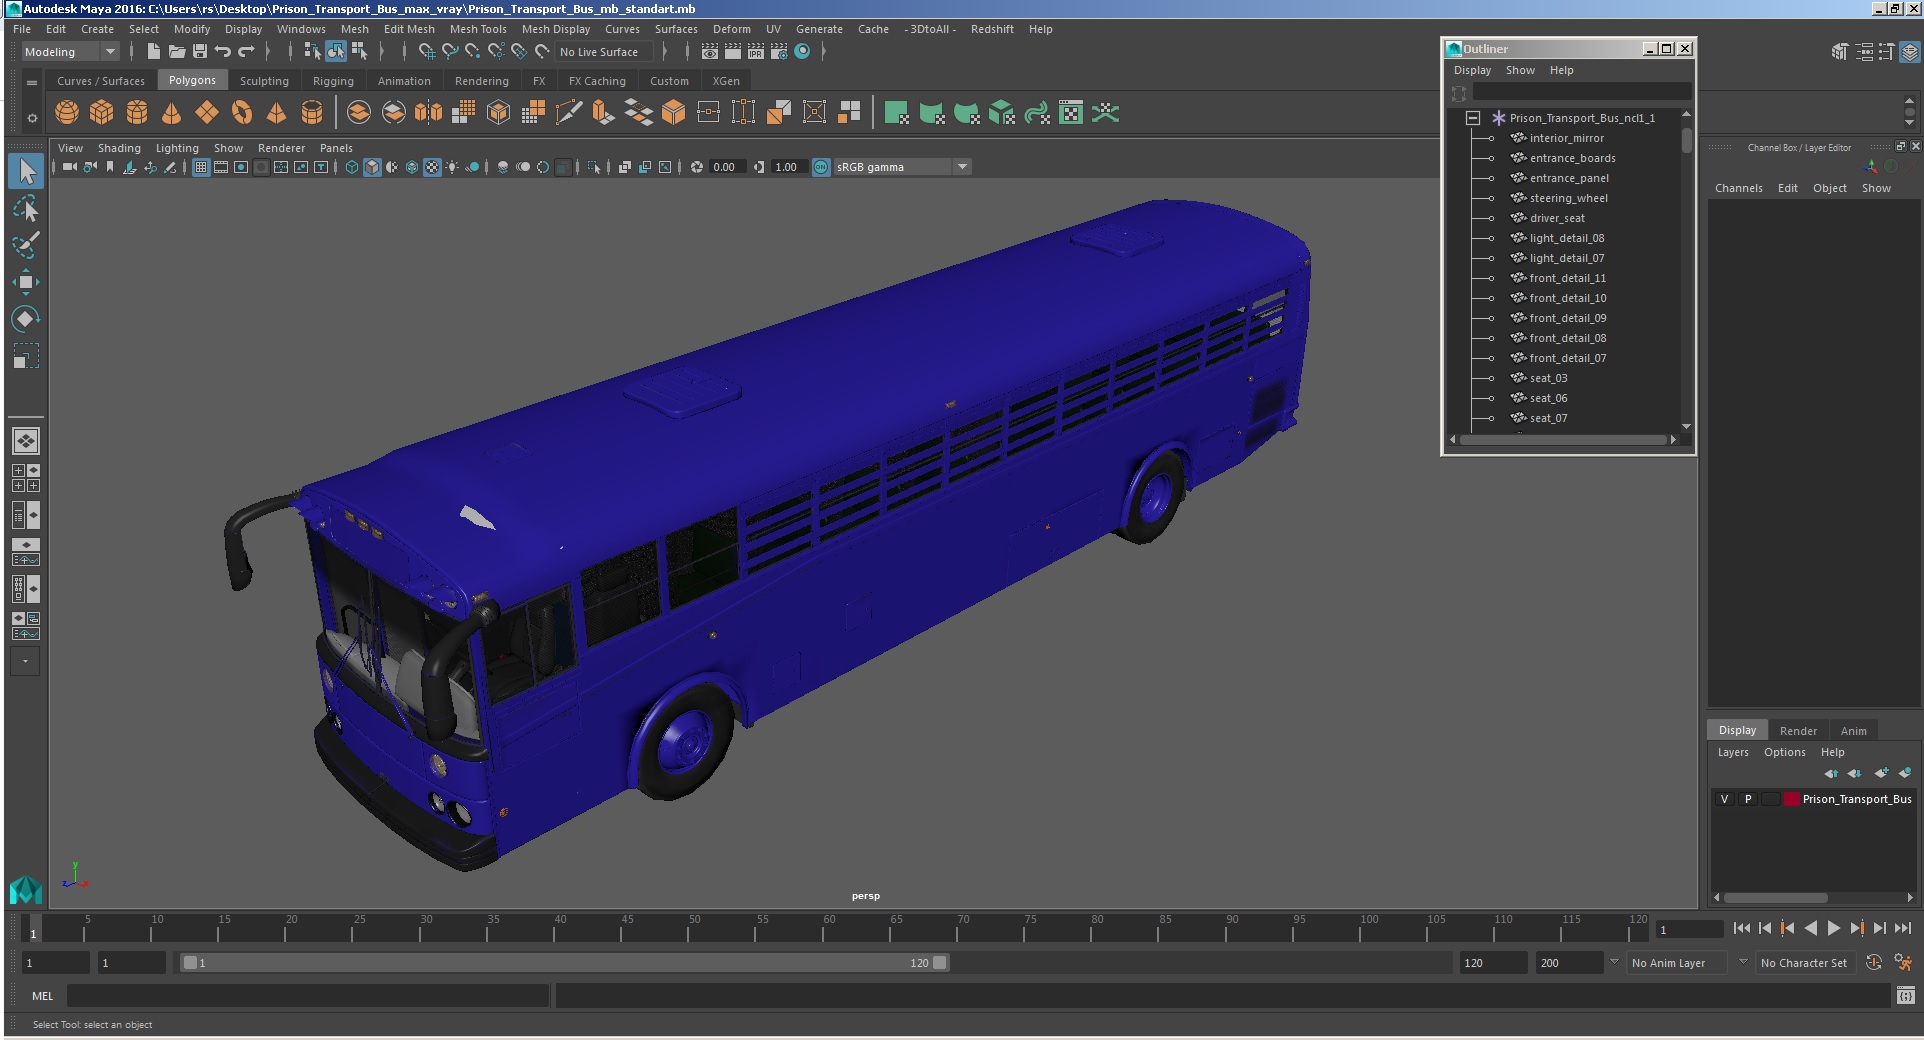Save the scene with floppy icon

tap(200, 51)
